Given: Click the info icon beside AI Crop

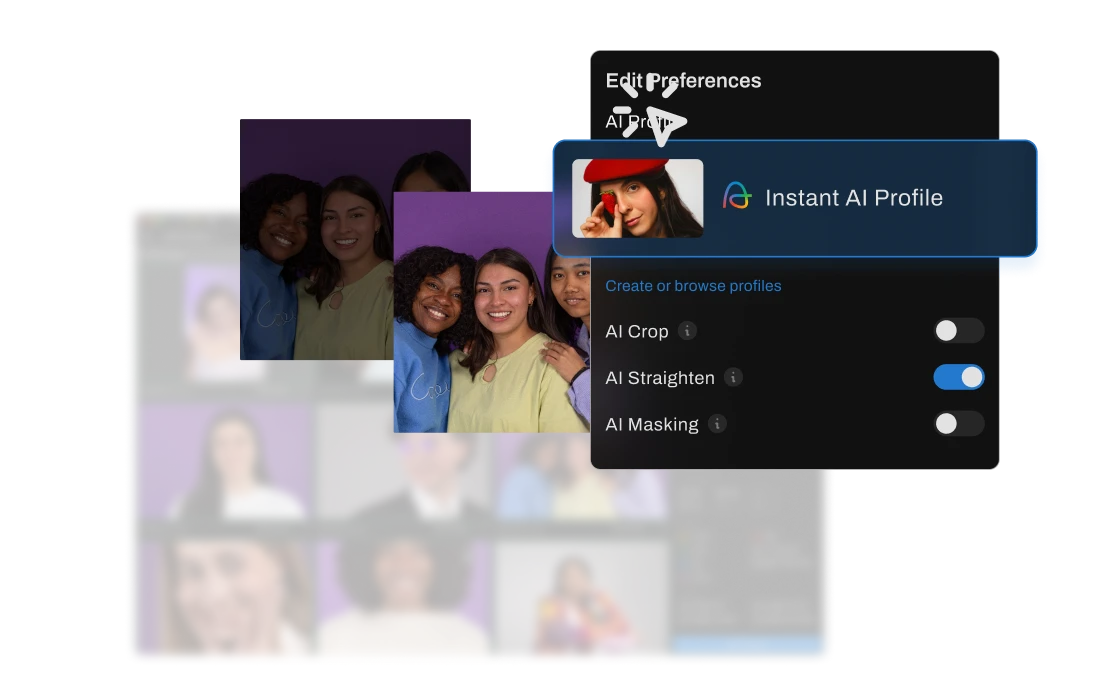Looking at the screenshot, I should pos(687,331).
